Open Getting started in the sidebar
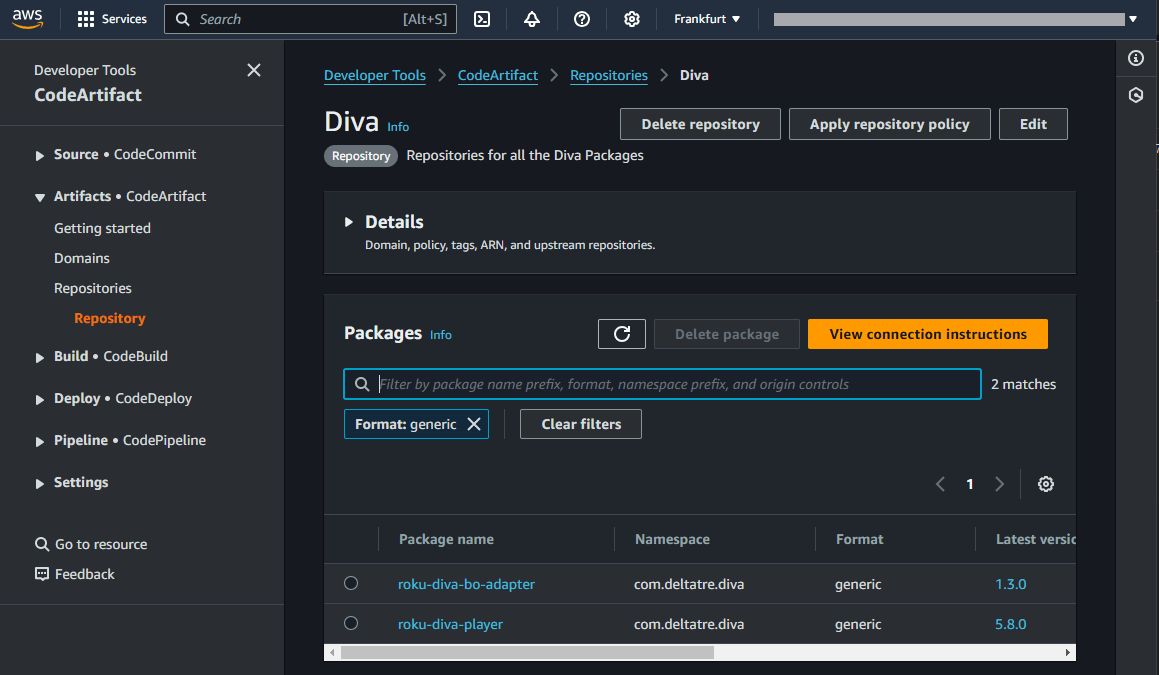The width and height of the screenshot is (1159, 675). point(102,228)
